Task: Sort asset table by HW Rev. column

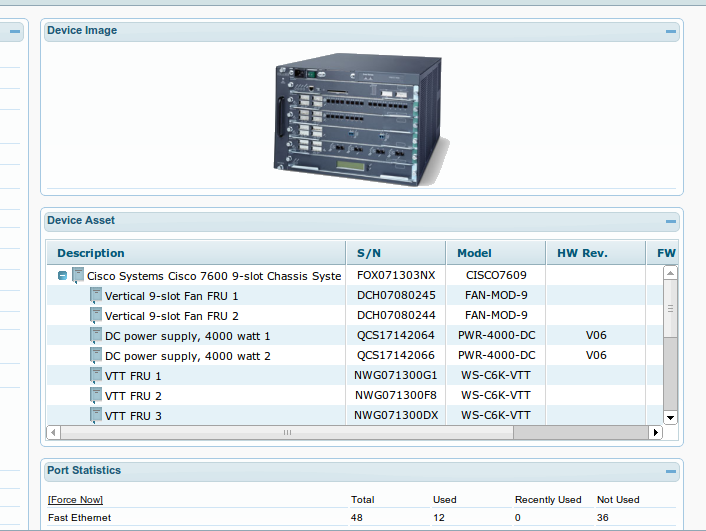Action: (596, 253)
